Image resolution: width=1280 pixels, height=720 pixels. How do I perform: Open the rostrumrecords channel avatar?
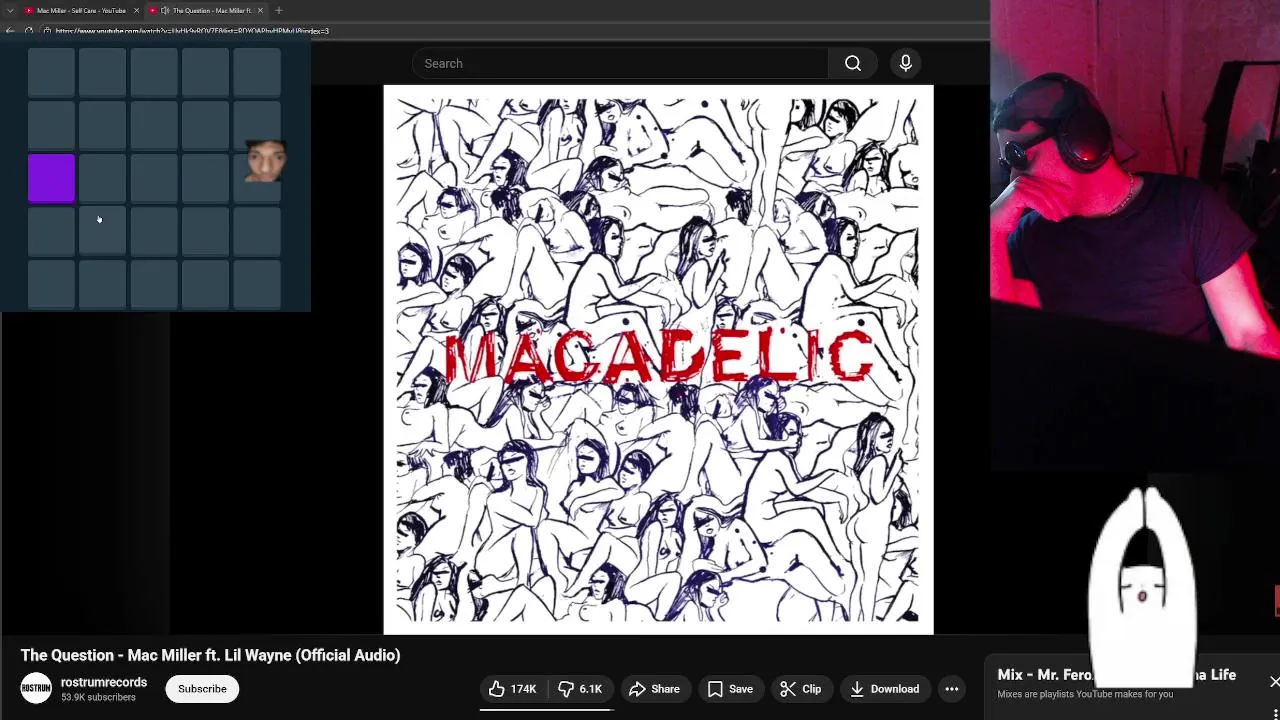(x=36, y=688)
